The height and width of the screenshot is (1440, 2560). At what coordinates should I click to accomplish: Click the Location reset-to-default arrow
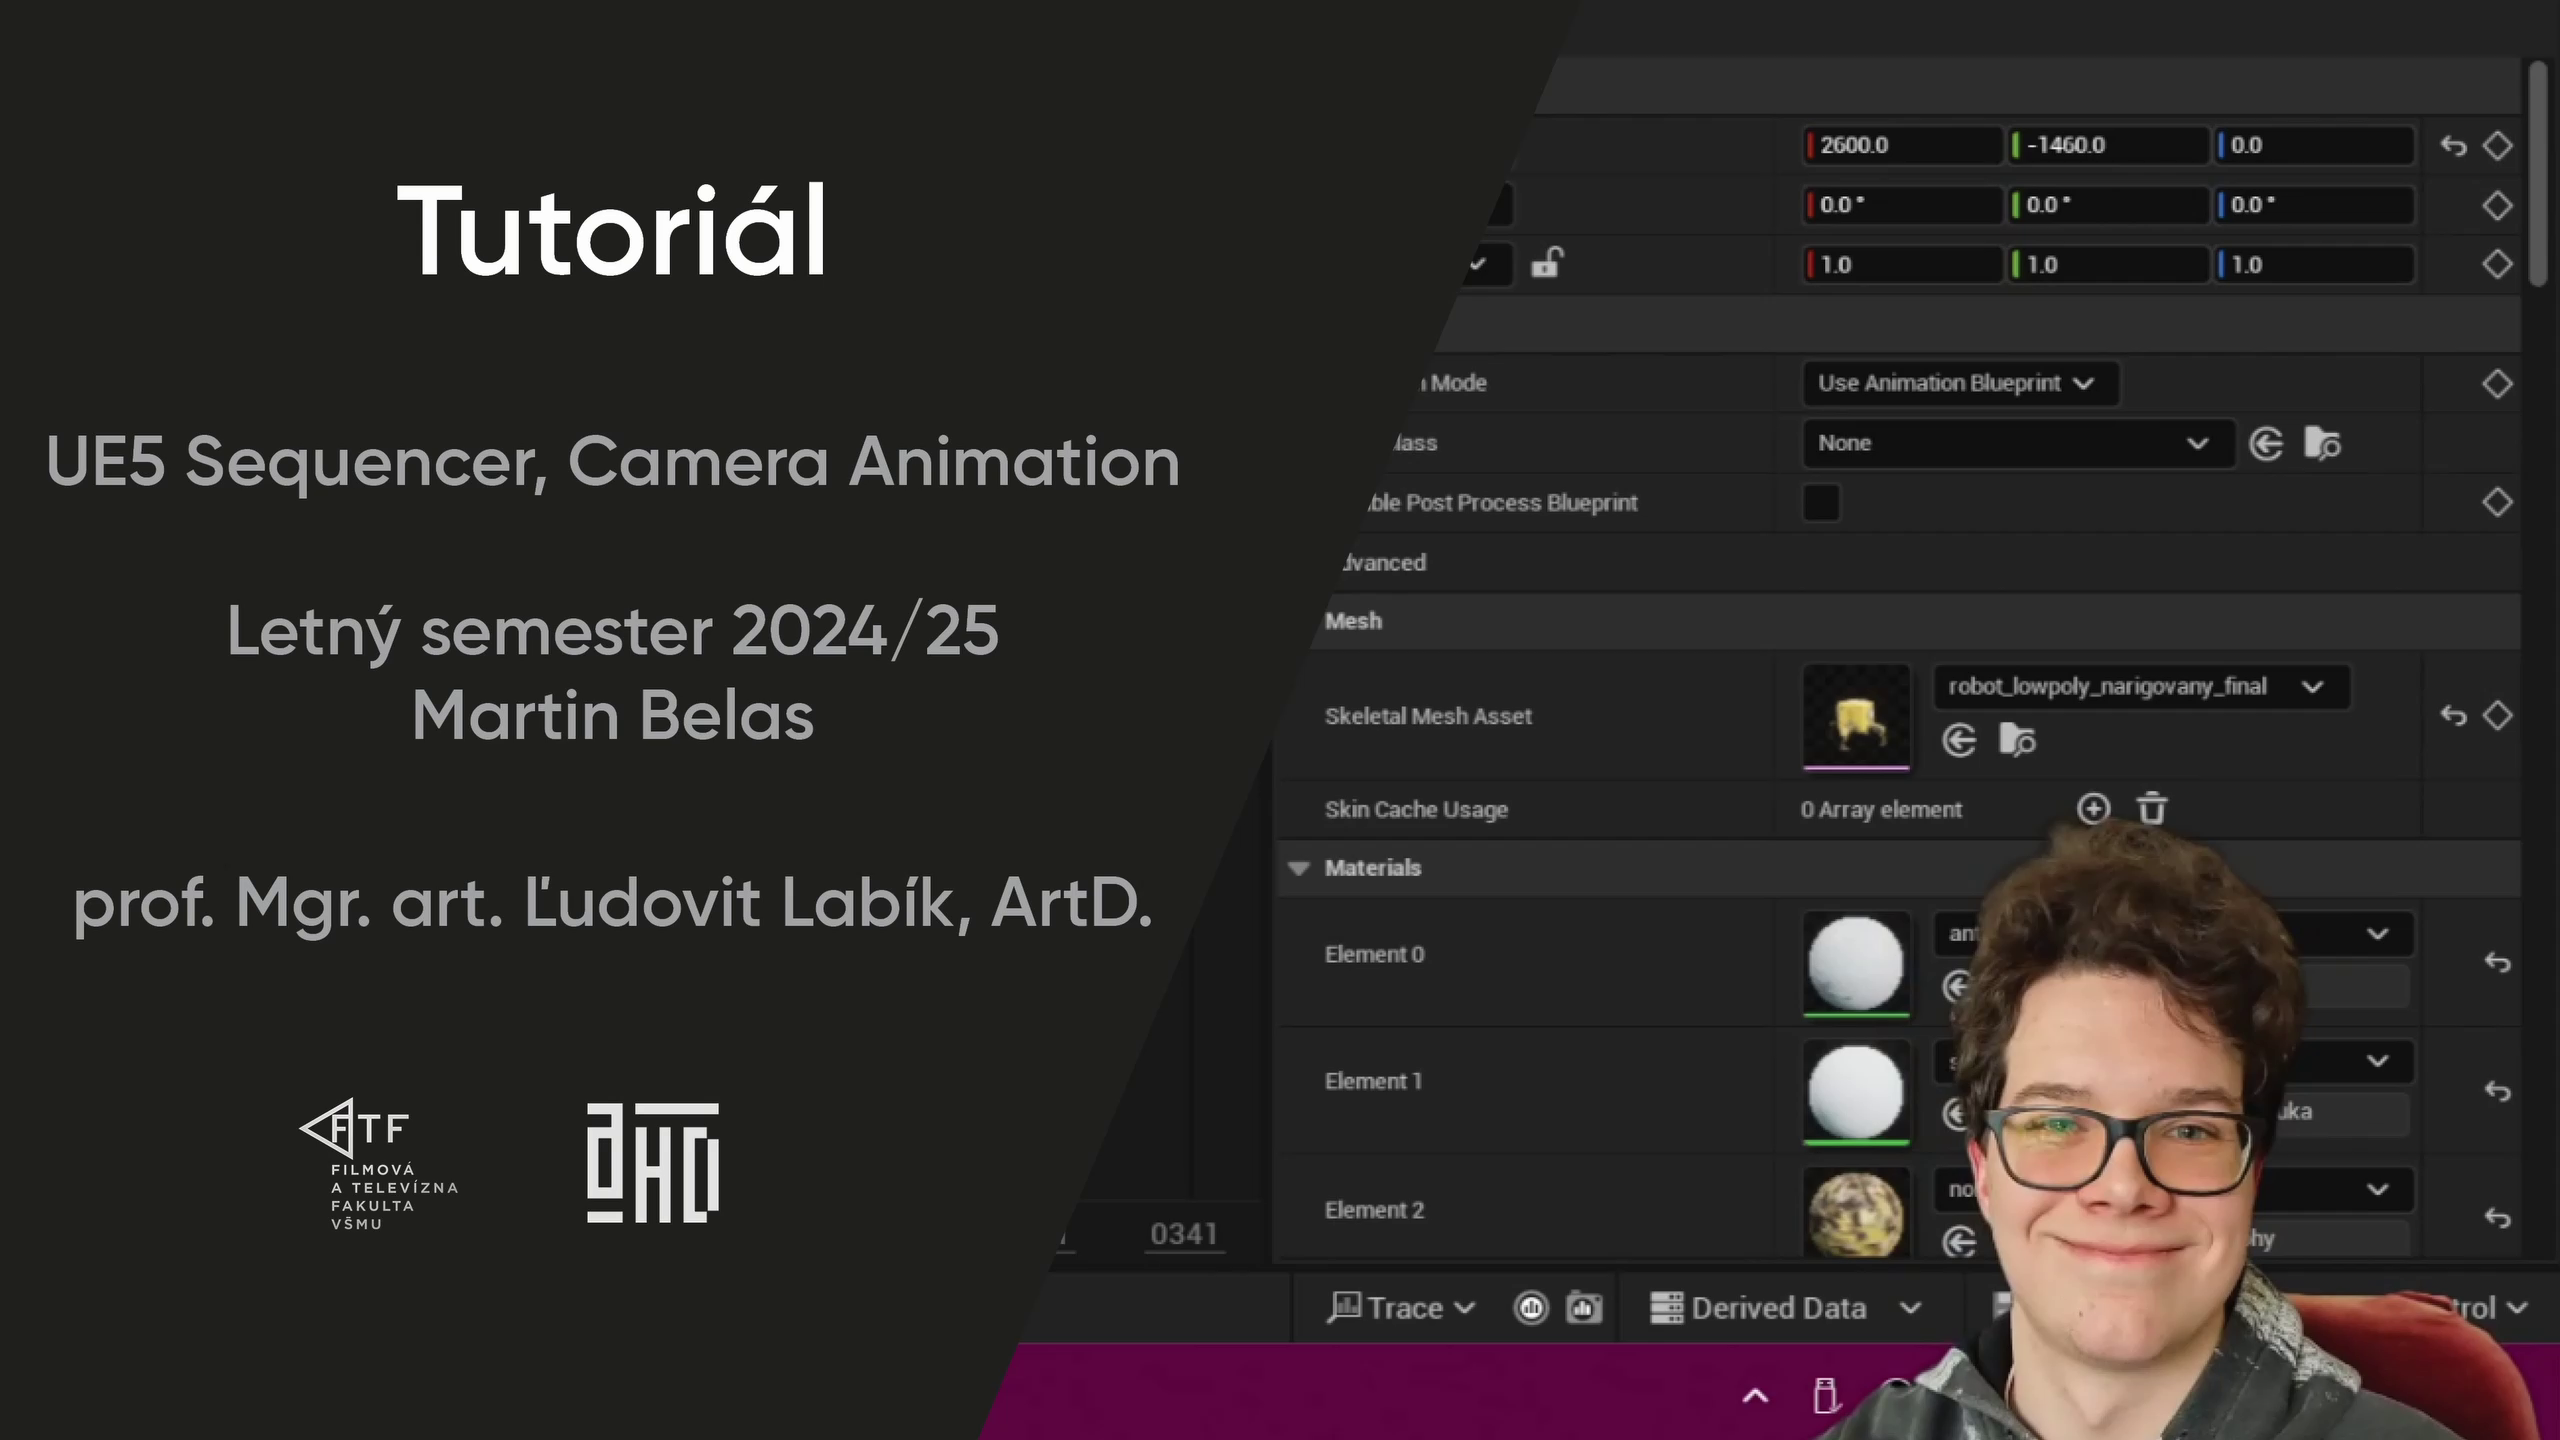pos(2453,146)
